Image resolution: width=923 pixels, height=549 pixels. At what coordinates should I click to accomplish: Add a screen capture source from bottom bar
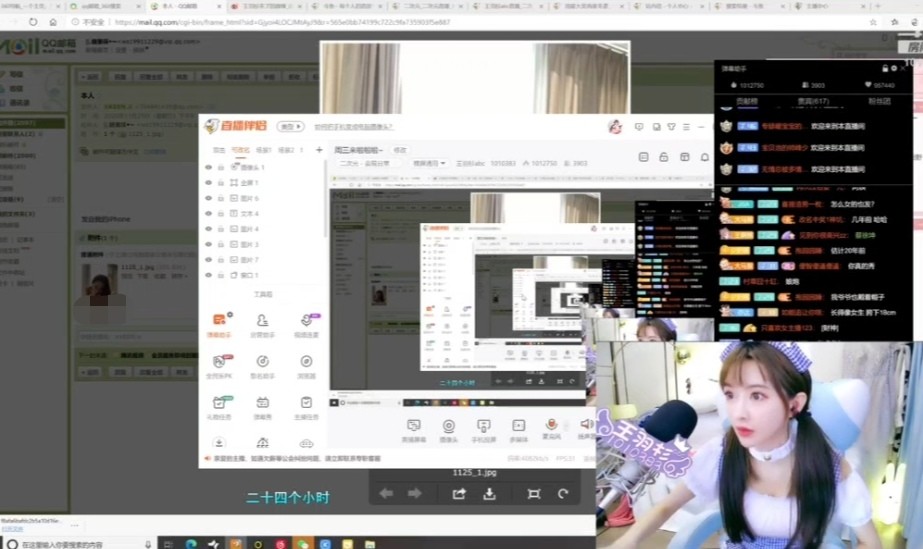414,431
